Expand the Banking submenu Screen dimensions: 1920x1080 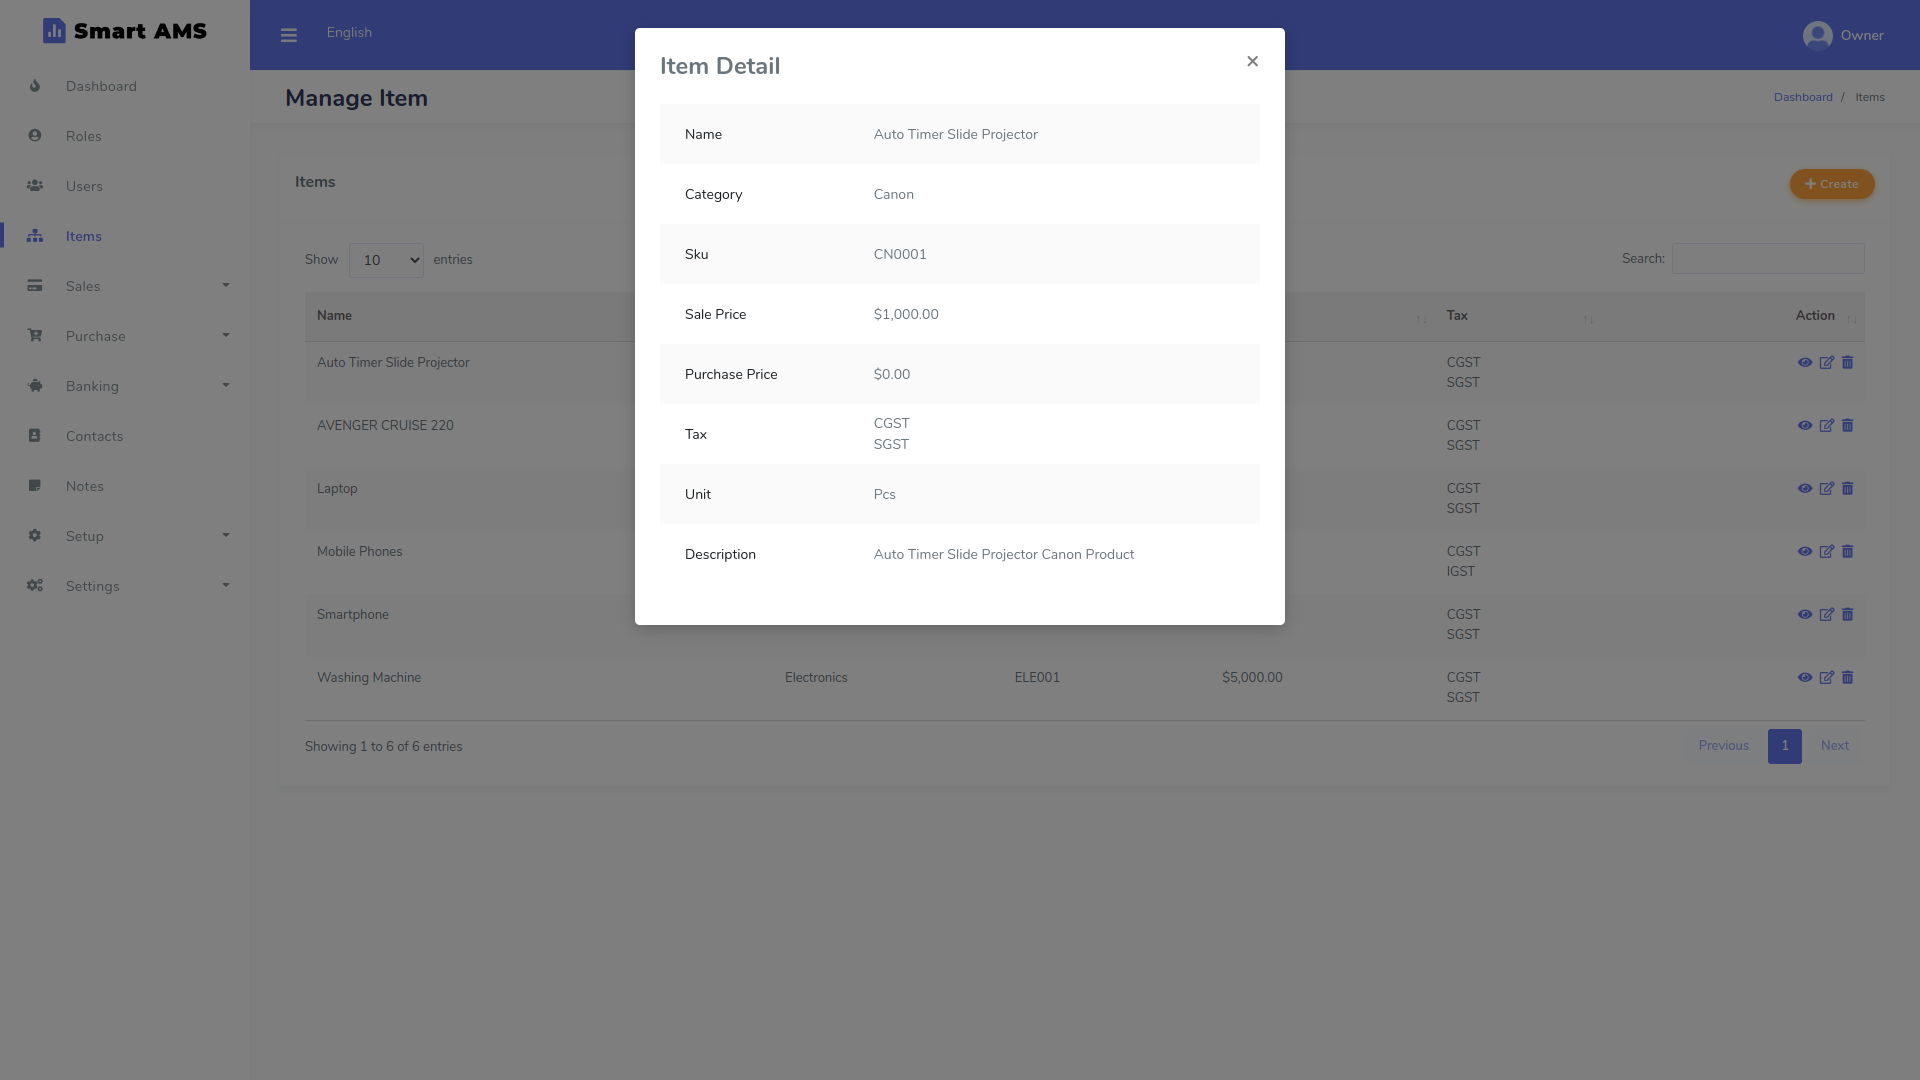[x=92, y=386]
